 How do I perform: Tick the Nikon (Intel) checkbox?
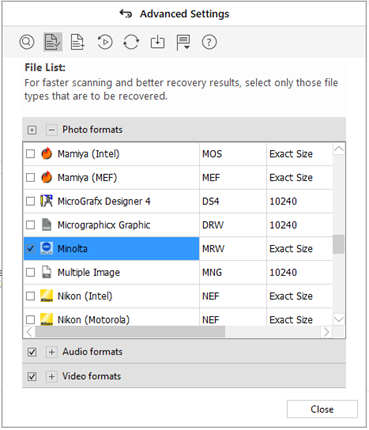[30, 296]
